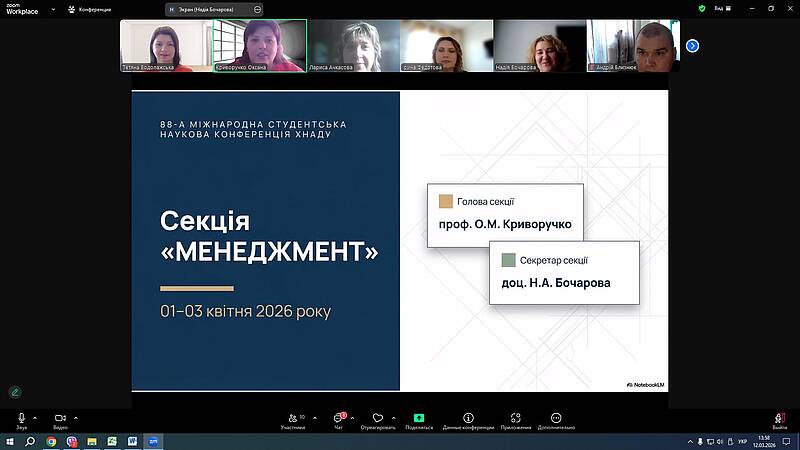
Task: Click the green security shield icon
Action: tap(703, 8)
